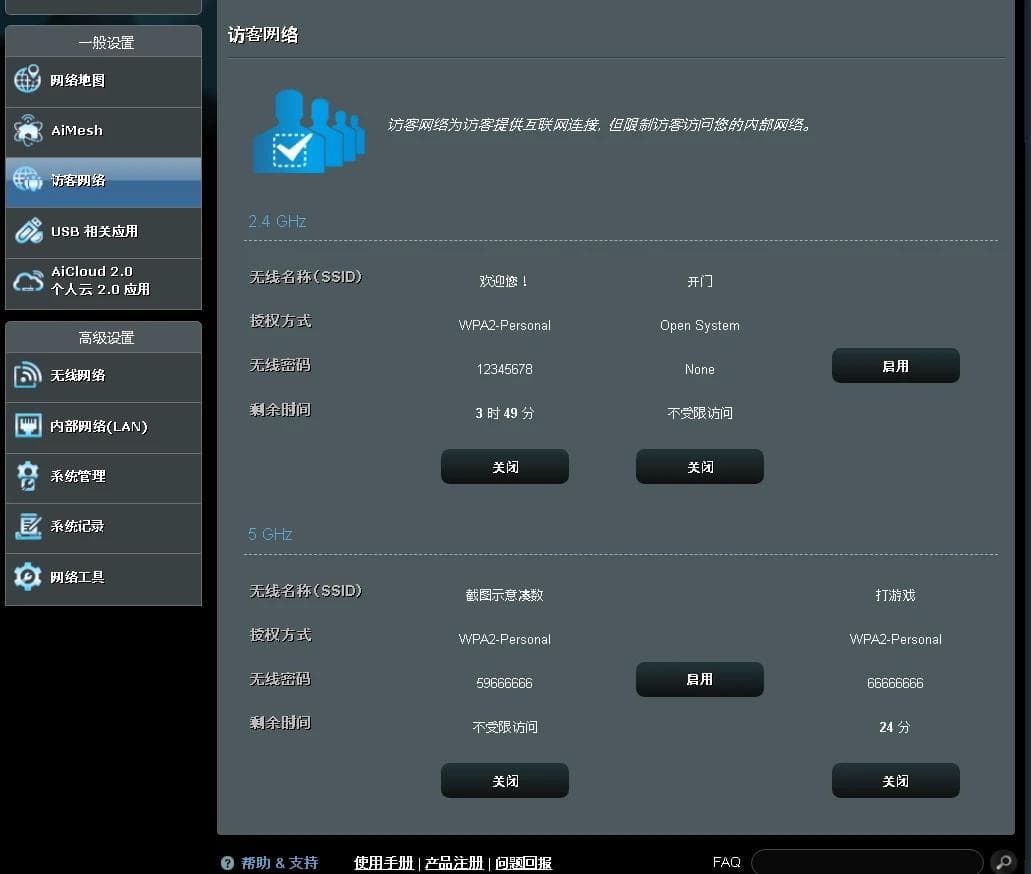Close the 欢迎您！ guest network
Screen dimensions: 1031x874
(x=505, y=467)
